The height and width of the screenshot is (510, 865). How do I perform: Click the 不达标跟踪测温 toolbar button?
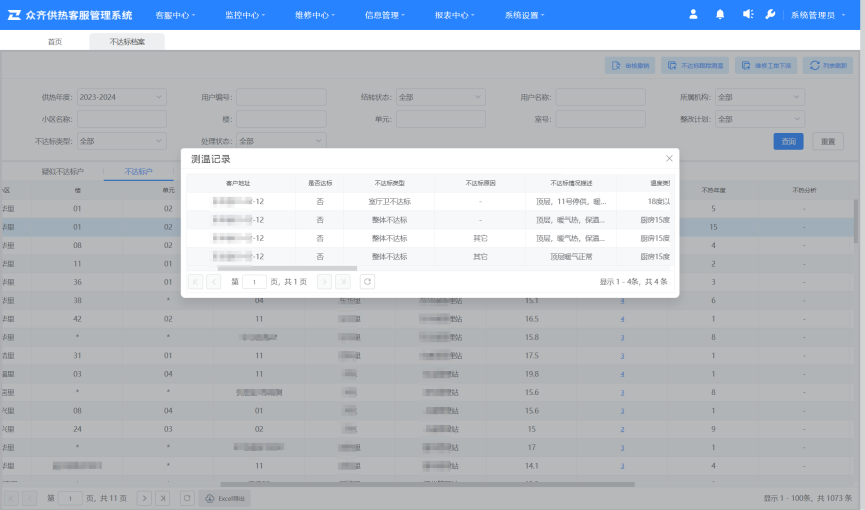coord(695,66)
